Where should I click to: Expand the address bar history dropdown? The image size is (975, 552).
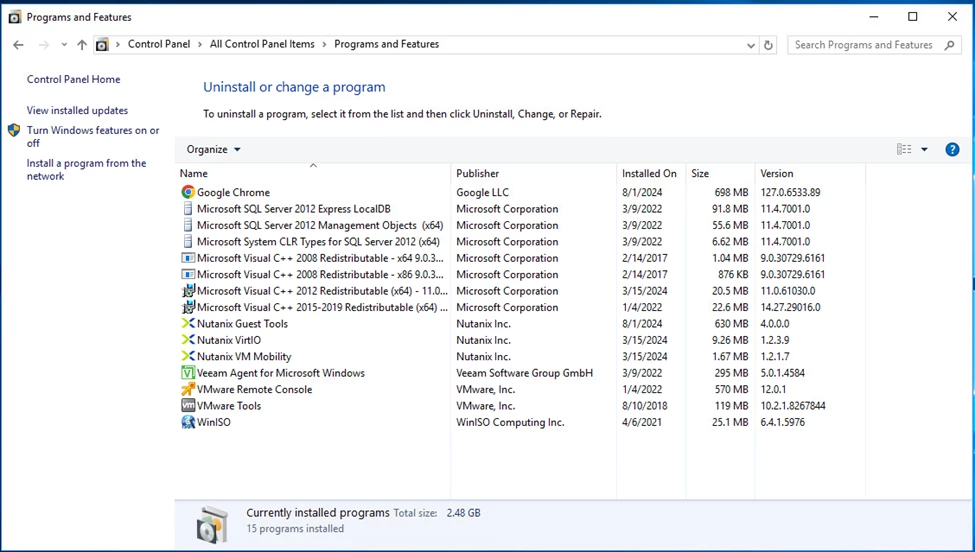(x=751, y=45)
